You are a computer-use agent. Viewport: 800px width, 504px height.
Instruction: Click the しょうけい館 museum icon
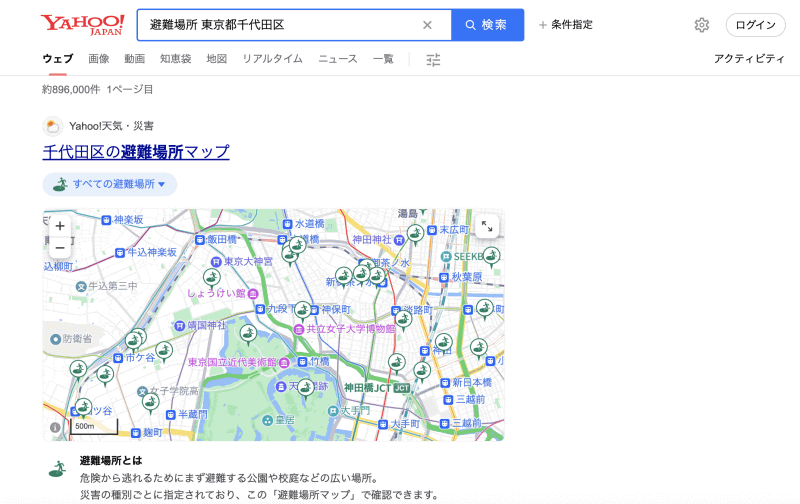point(253,293)
